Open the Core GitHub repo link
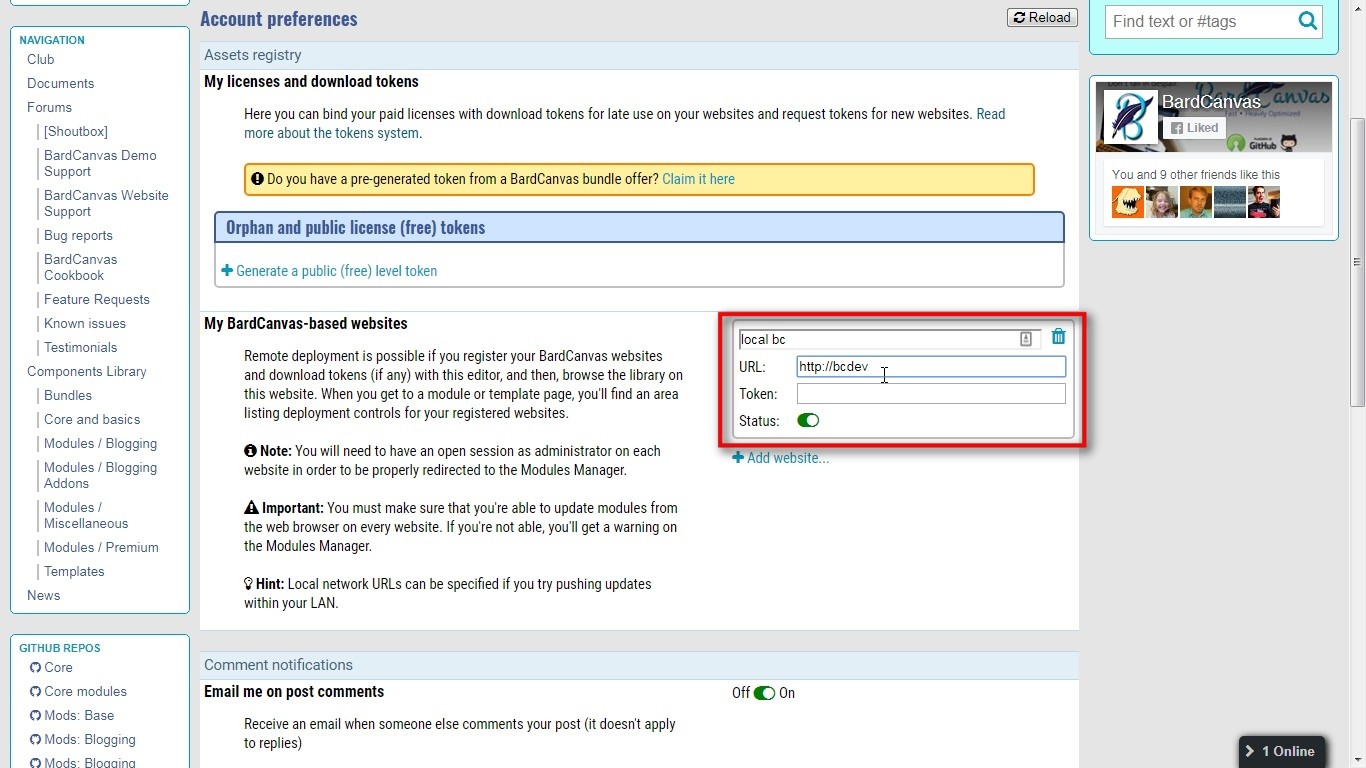The height and width of the screenshot is (768, 1366). pyautogui.click(x=51, y=667)
